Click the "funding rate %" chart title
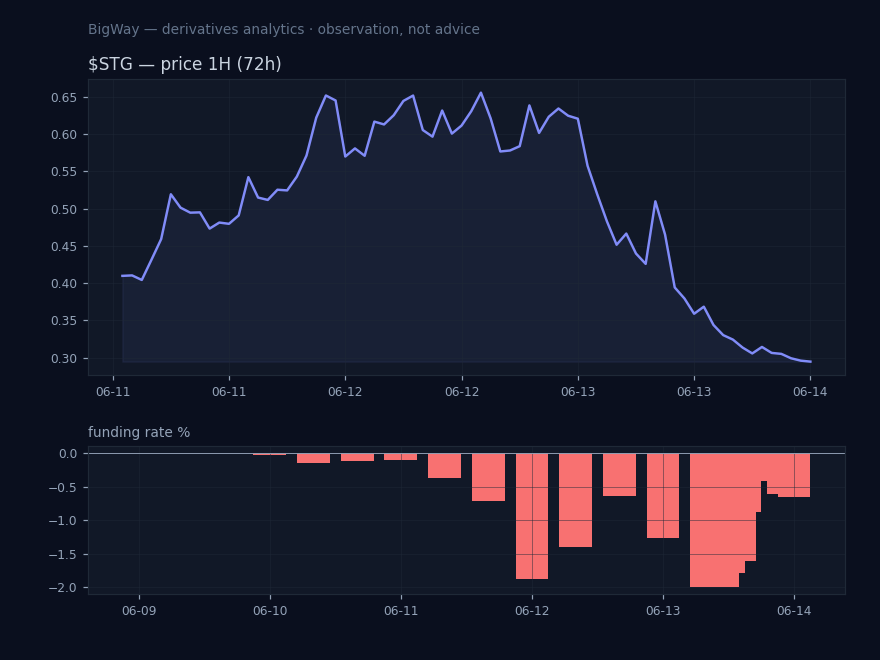The image size is (880, 660). (139, 432)
